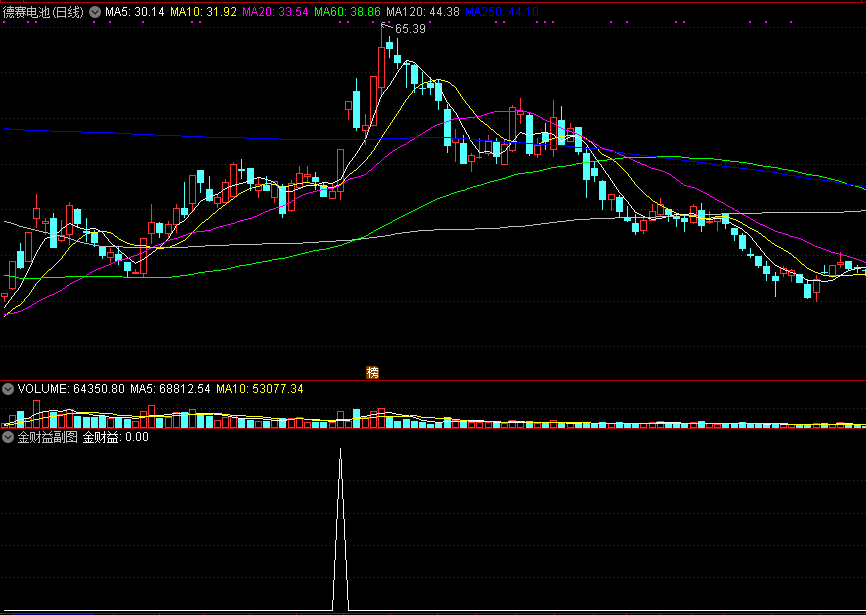Viewport: 866px width, 615px height.
Task: Click the 金财益: 0.00 value readout
Action: click(x=115, y=438)
